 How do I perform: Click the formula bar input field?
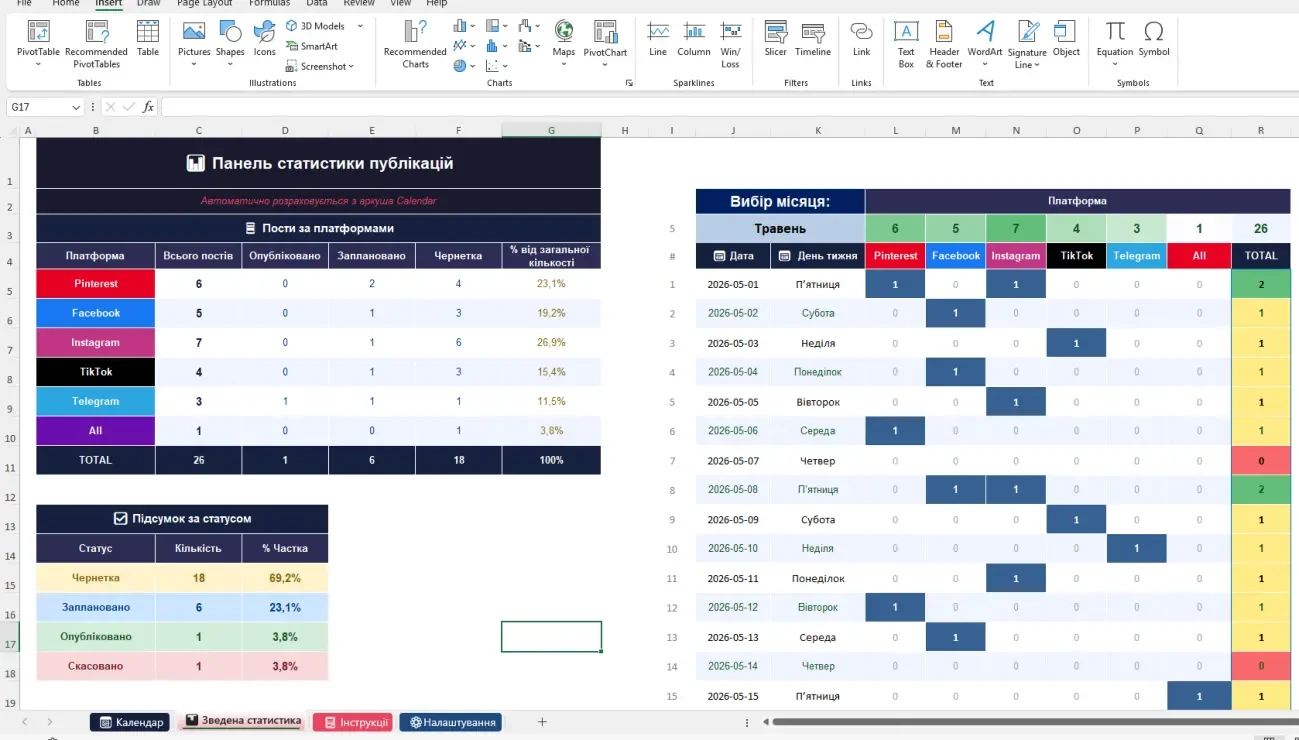pyautogui.click(x=728, y=107)
